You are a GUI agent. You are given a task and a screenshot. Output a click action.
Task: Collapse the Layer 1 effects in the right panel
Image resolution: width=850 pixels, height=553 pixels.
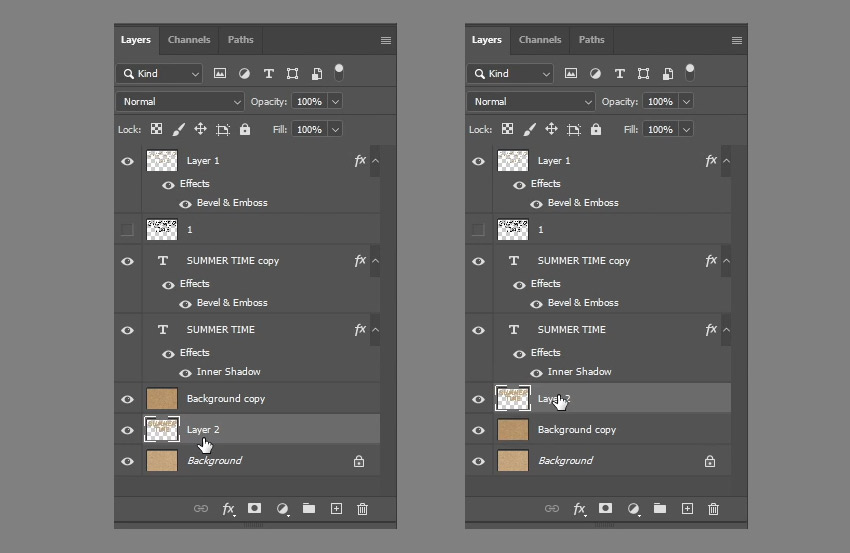[726, 161]
